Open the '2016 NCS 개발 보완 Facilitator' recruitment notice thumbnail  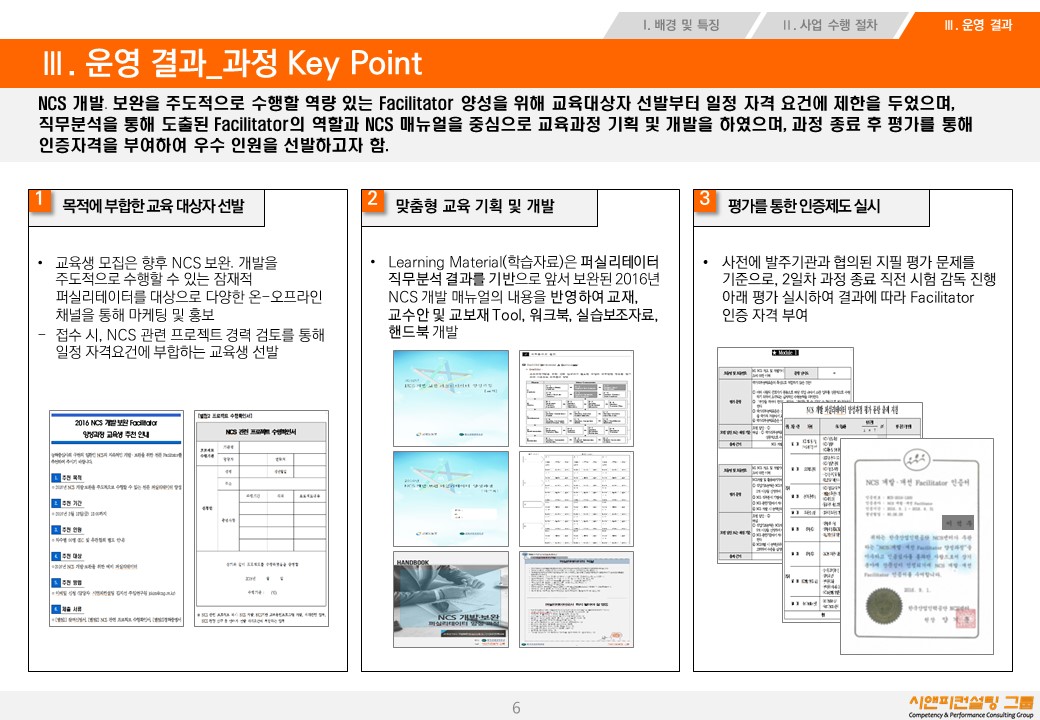pos(116,518)
